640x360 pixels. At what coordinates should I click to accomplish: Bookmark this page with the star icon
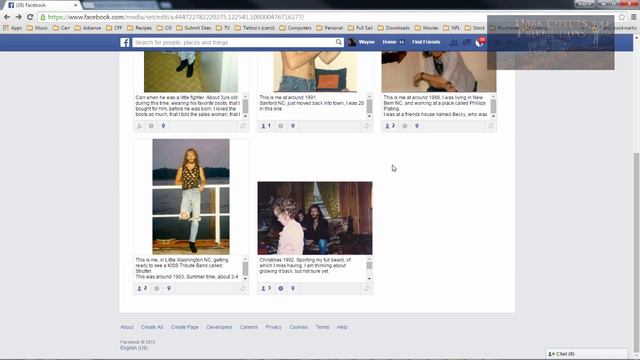tap(622, 17)
